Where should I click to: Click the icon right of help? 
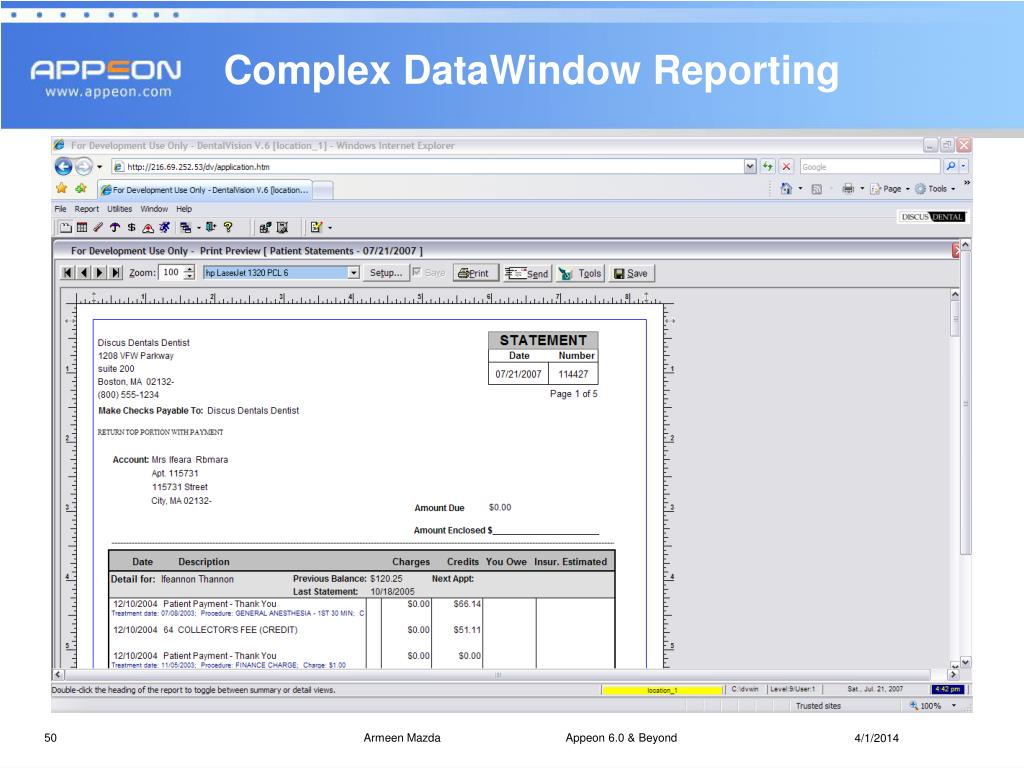[265, 227]
